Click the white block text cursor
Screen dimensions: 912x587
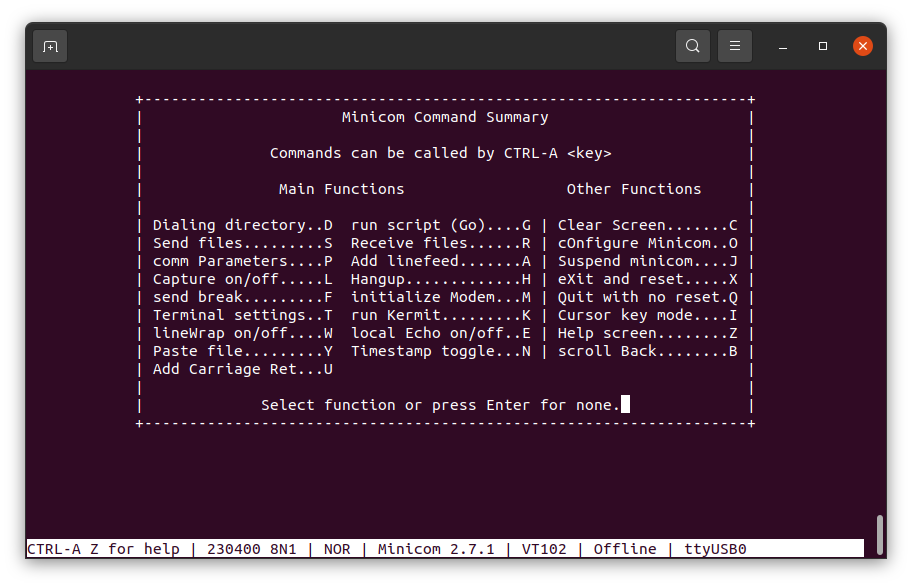(625, 404)
